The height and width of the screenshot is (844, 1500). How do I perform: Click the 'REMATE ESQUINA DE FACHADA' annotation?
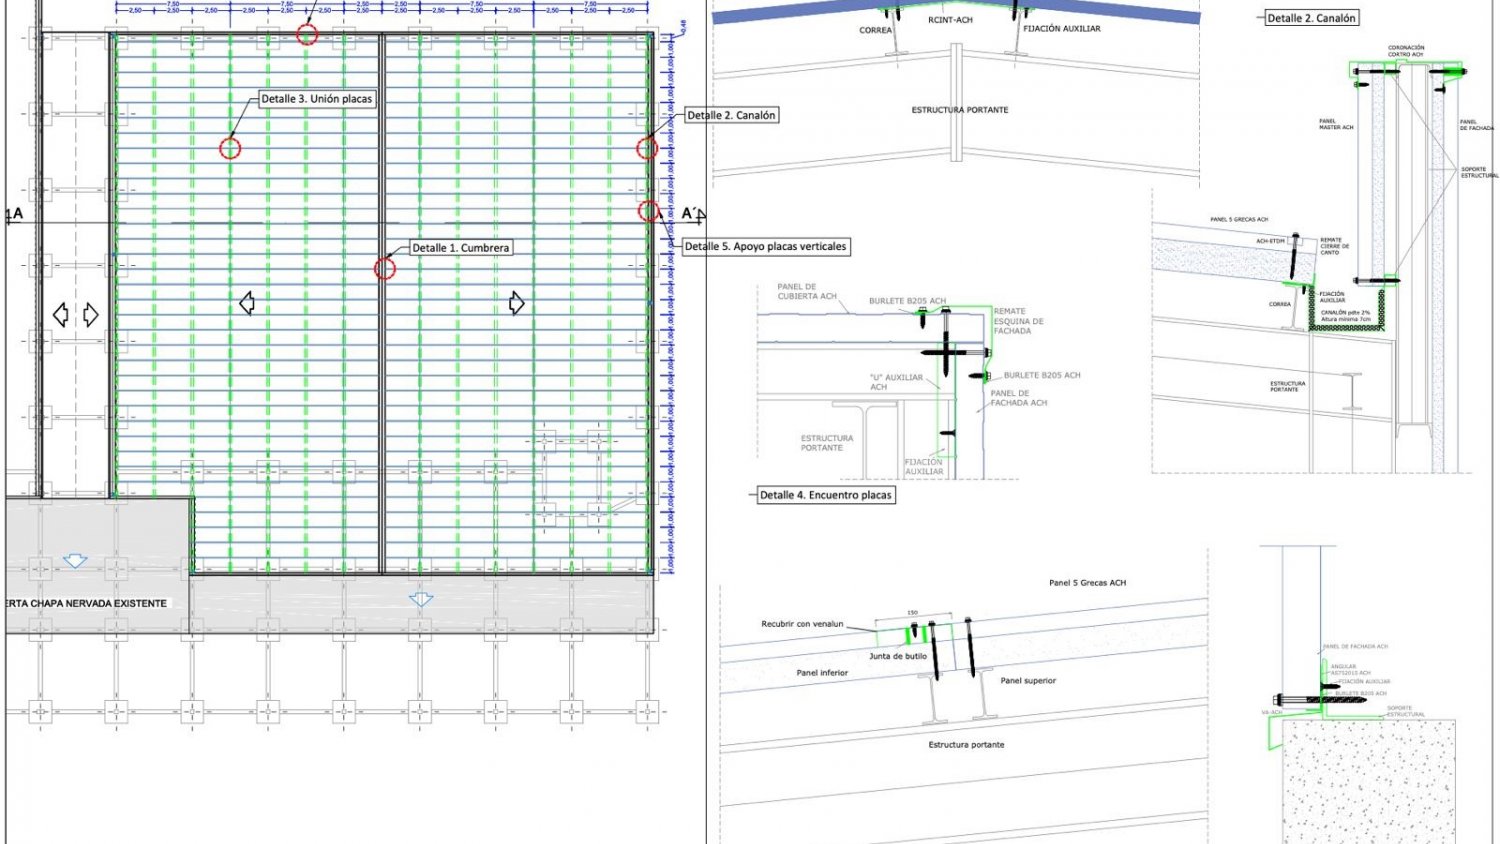[x=1019, y=321]
